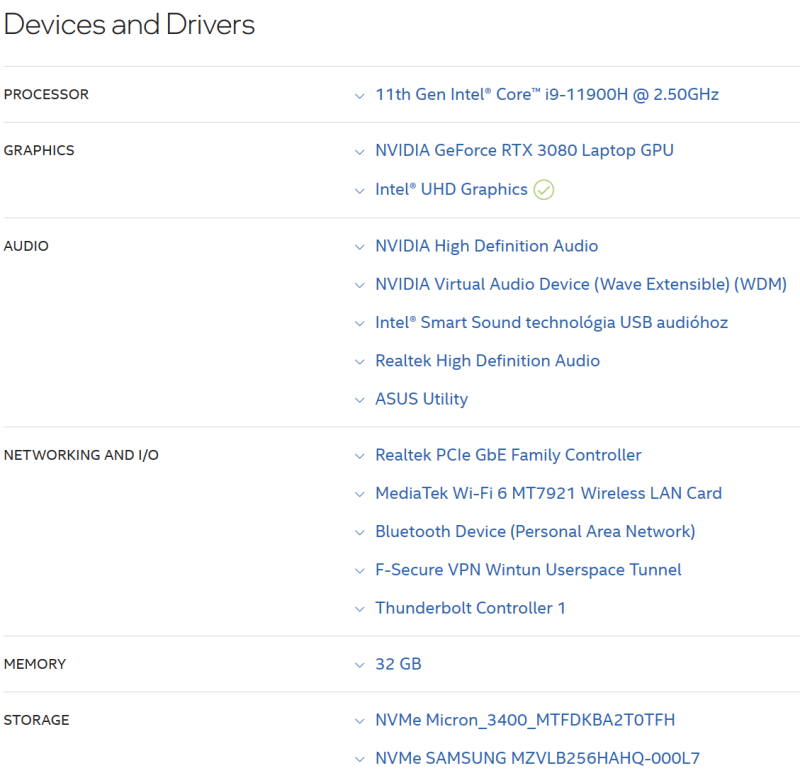The width and height of the screenshot is (800, 778).
Task: Click the NETWORKING AND I/O section label
Action: [x=82, y=455]
